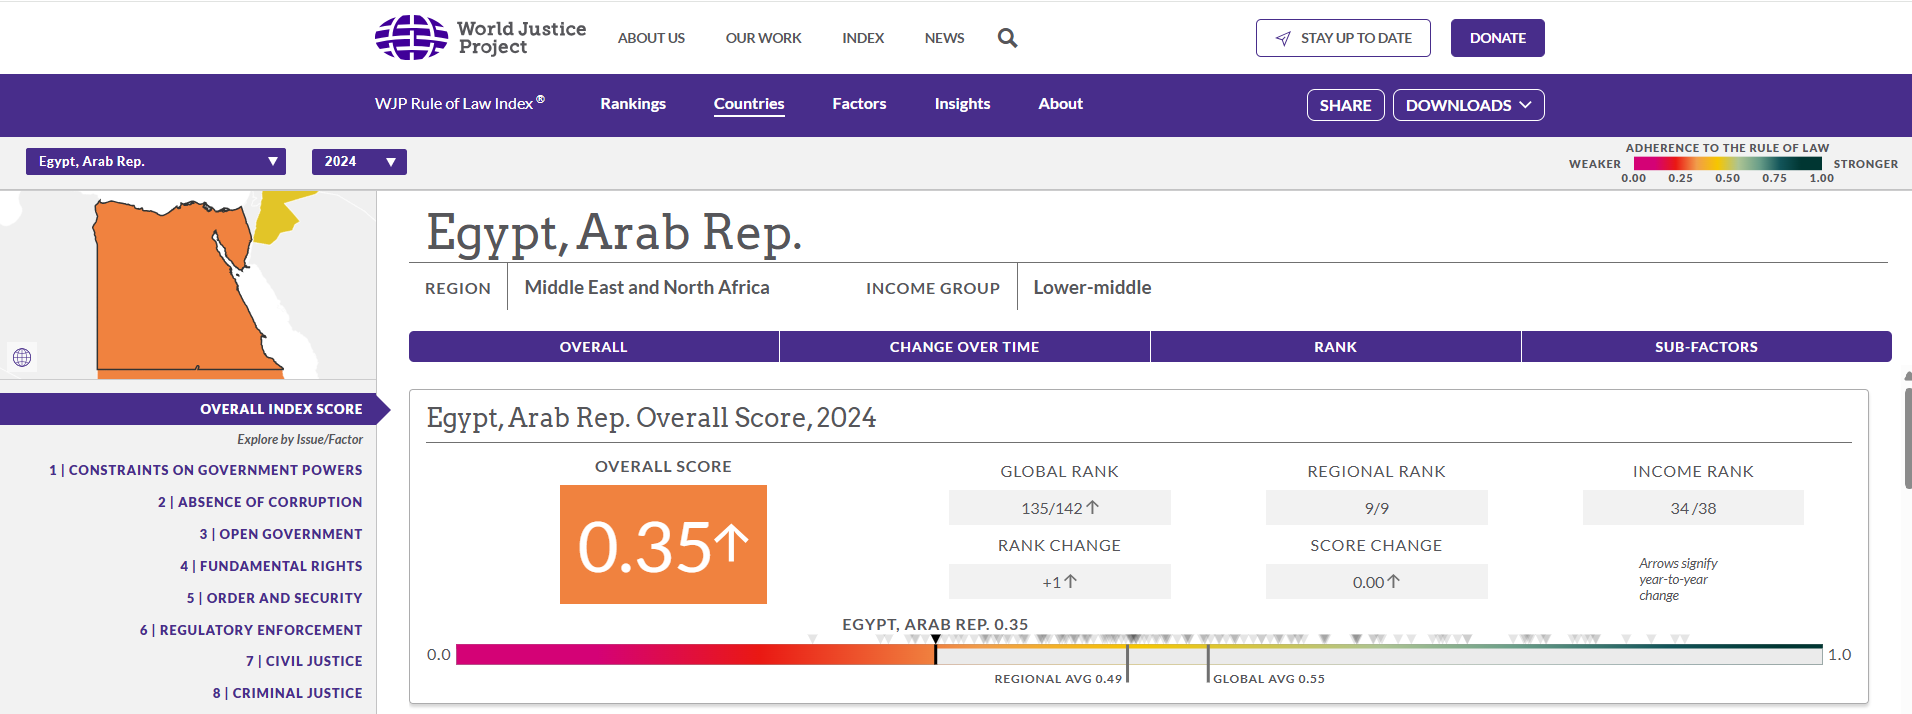Open the About tab in purple bar
This screenshot has width=1912, height=714.
1060,104
